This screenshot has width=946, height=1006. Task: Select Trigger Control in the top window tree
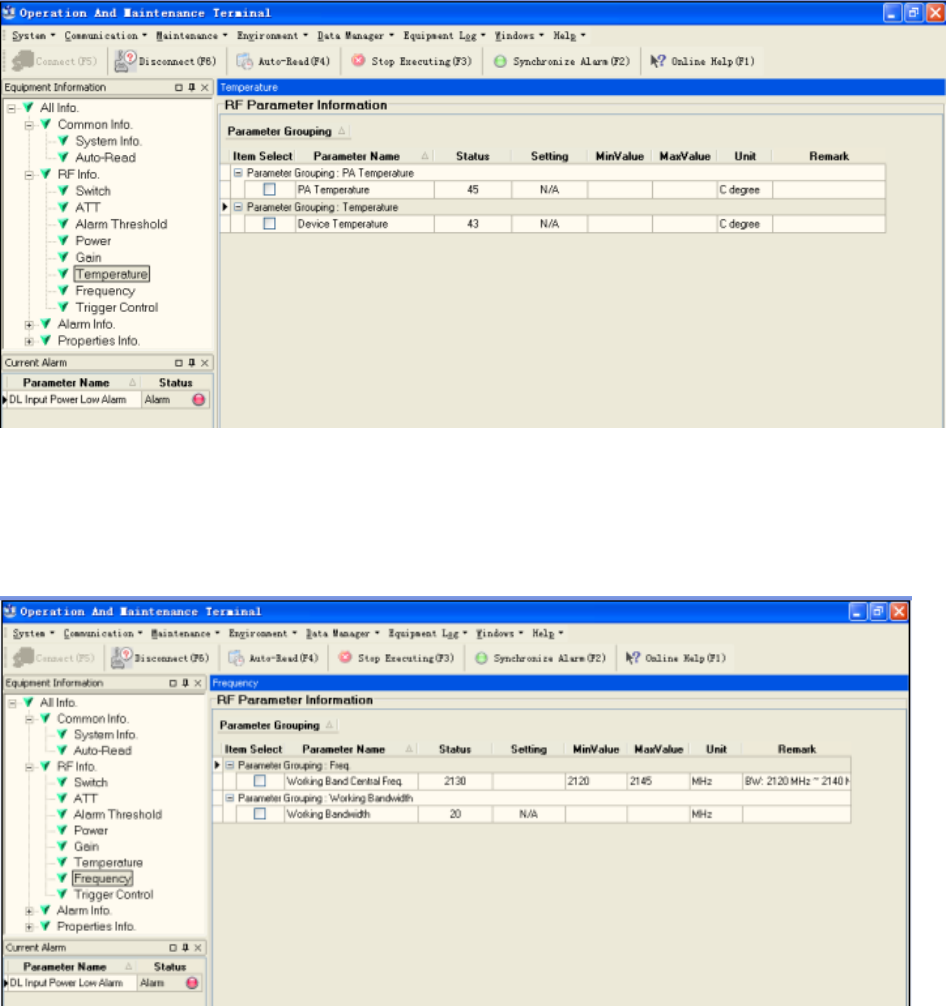116,307
